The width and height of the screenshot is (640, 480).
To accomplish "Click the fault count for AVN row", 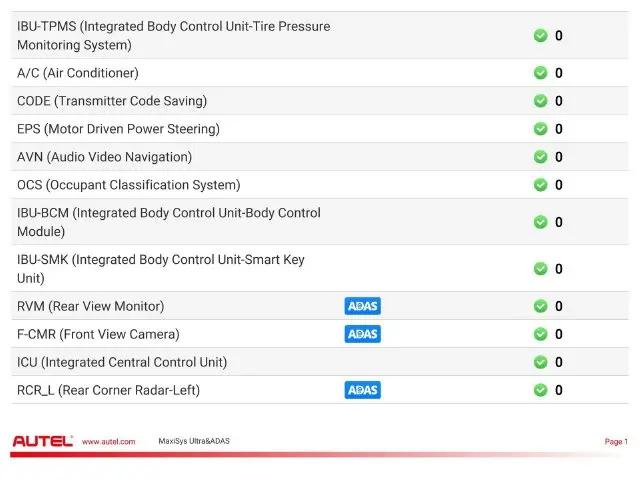I will pos(559,157).
